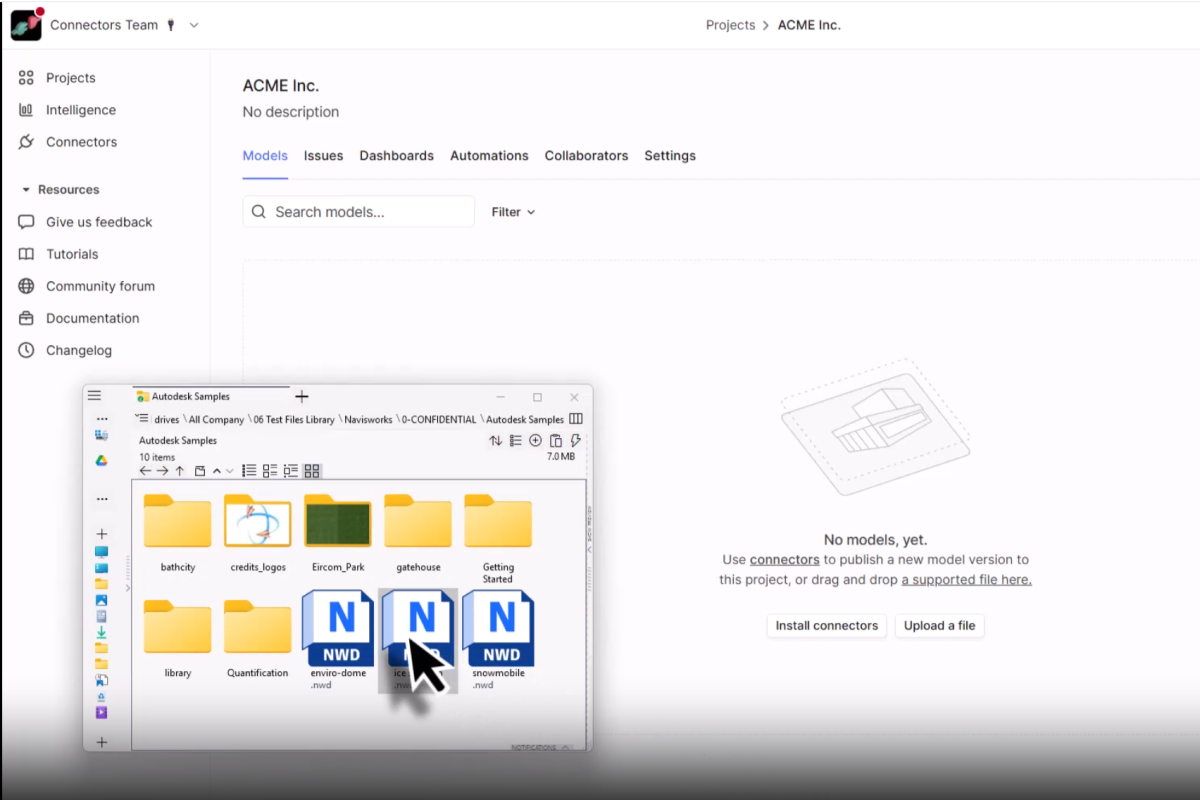The height and width of the screenshot is (800, 1200).
Task: Click the plus icon to open a new tab
Action: [301, 396]
